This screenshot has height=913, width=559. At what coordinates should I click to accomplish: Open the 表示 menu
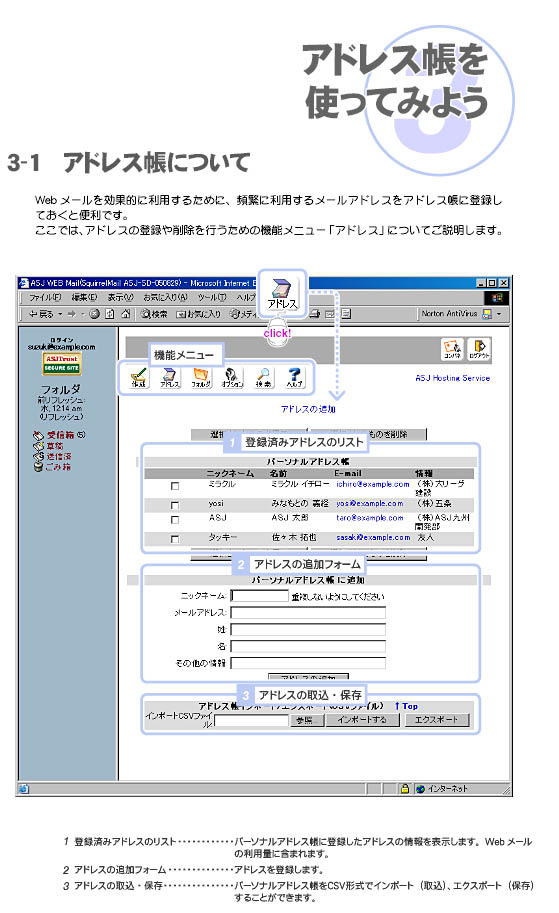[x=120, y=298]
